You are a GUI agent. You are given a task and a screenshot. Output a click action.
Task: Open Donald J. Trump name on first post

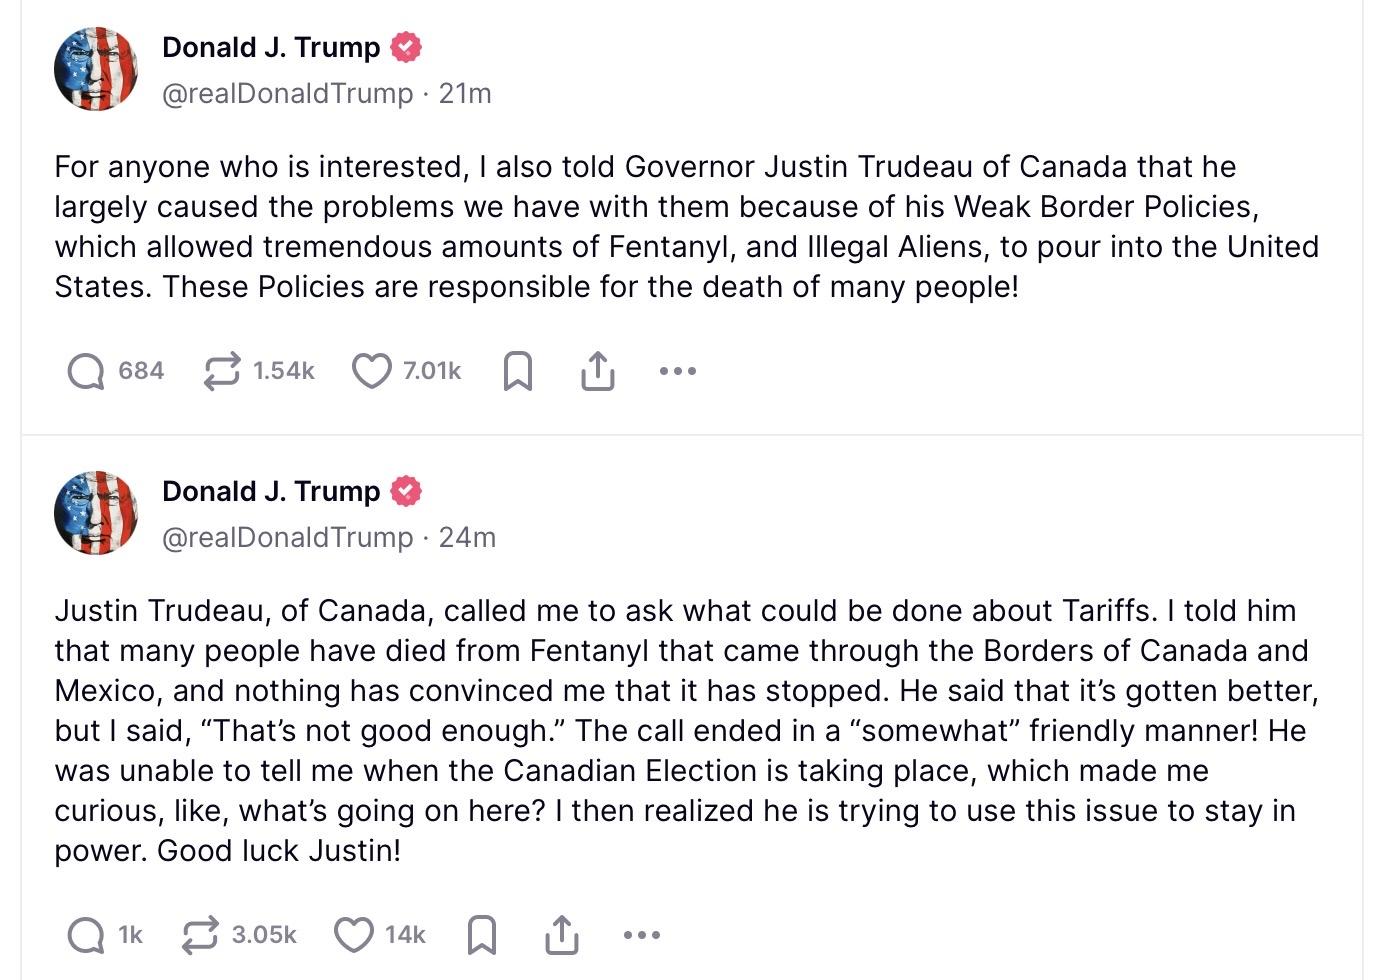(x=271, y=47)
